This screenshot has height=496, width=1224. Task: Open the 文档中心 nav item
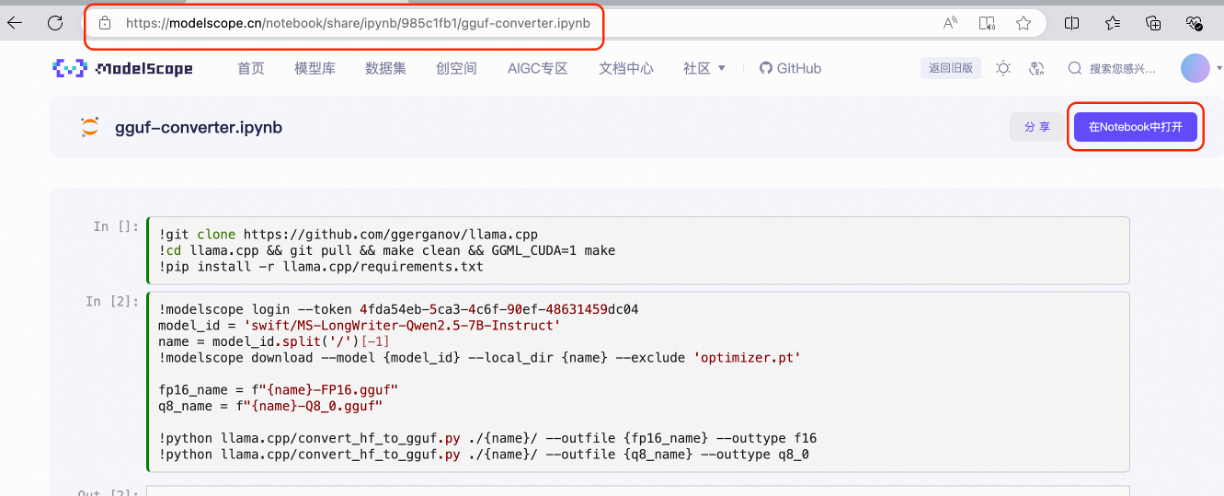(x=626, y=68)
